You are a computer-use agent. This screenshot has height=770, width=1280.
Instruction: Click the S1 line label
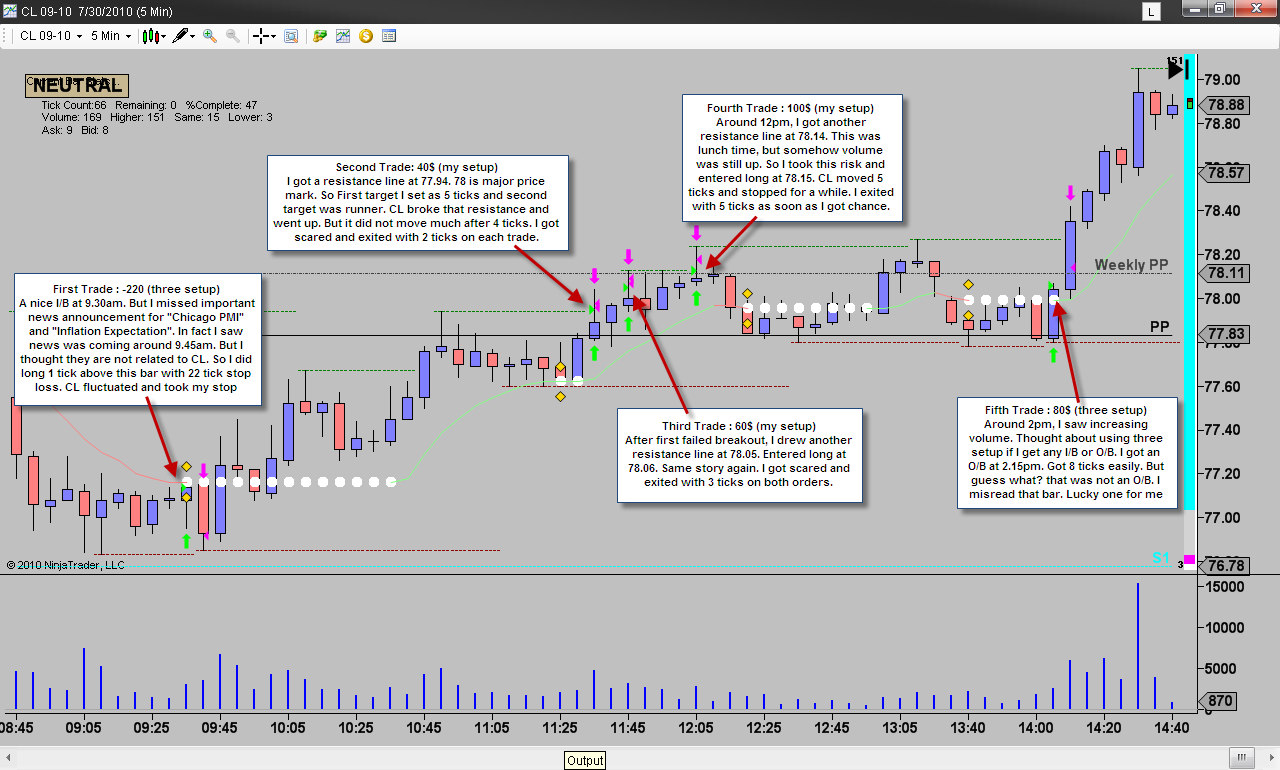(1161, 558)
